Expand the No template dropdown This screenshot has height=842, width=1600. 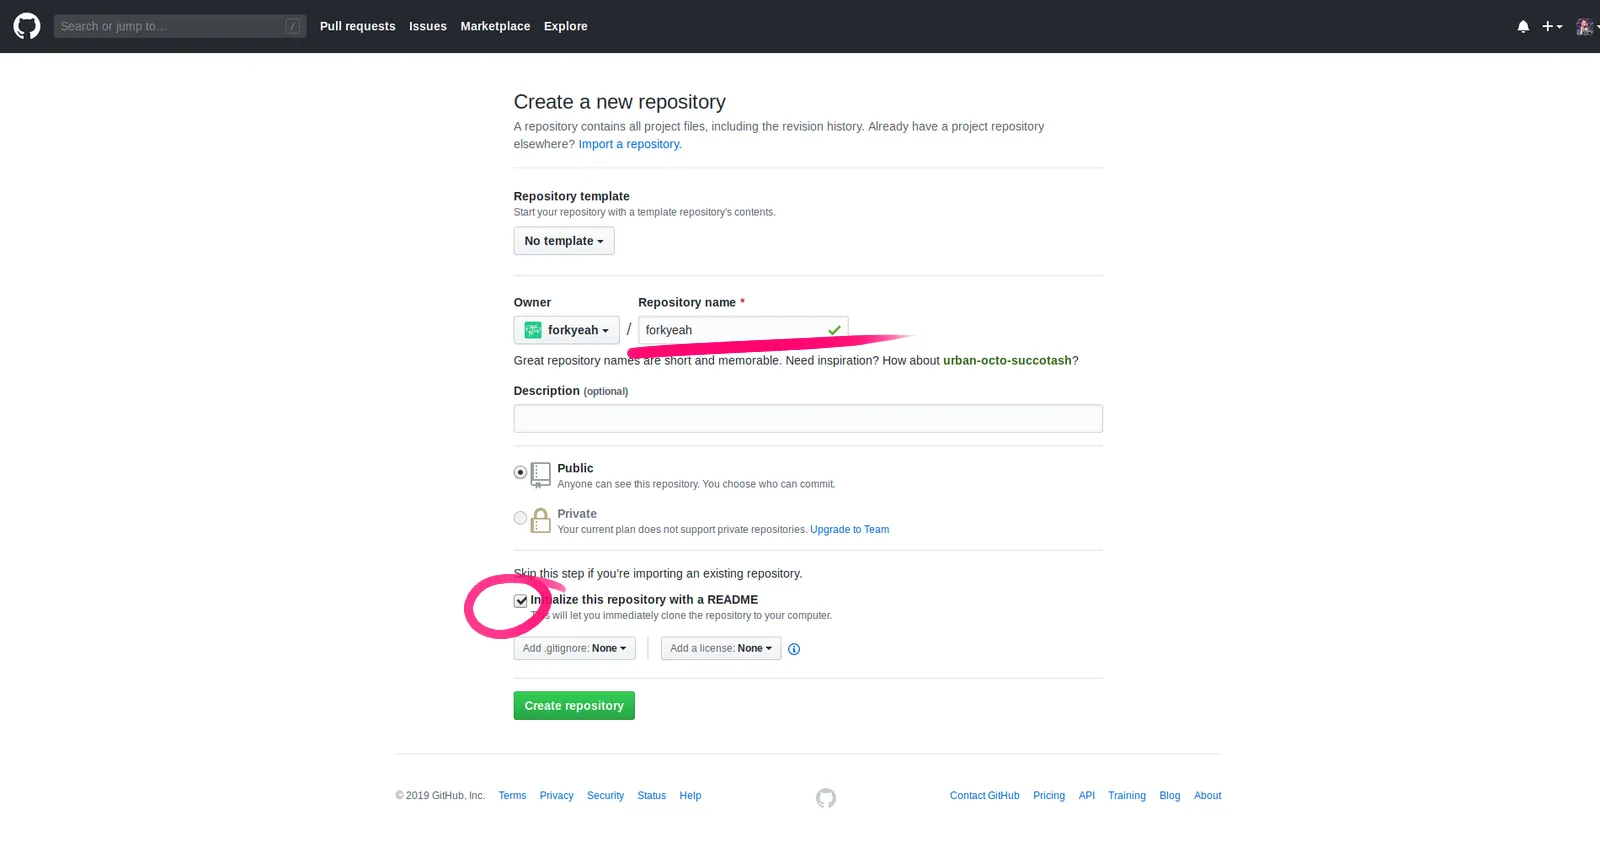[564, 241]
